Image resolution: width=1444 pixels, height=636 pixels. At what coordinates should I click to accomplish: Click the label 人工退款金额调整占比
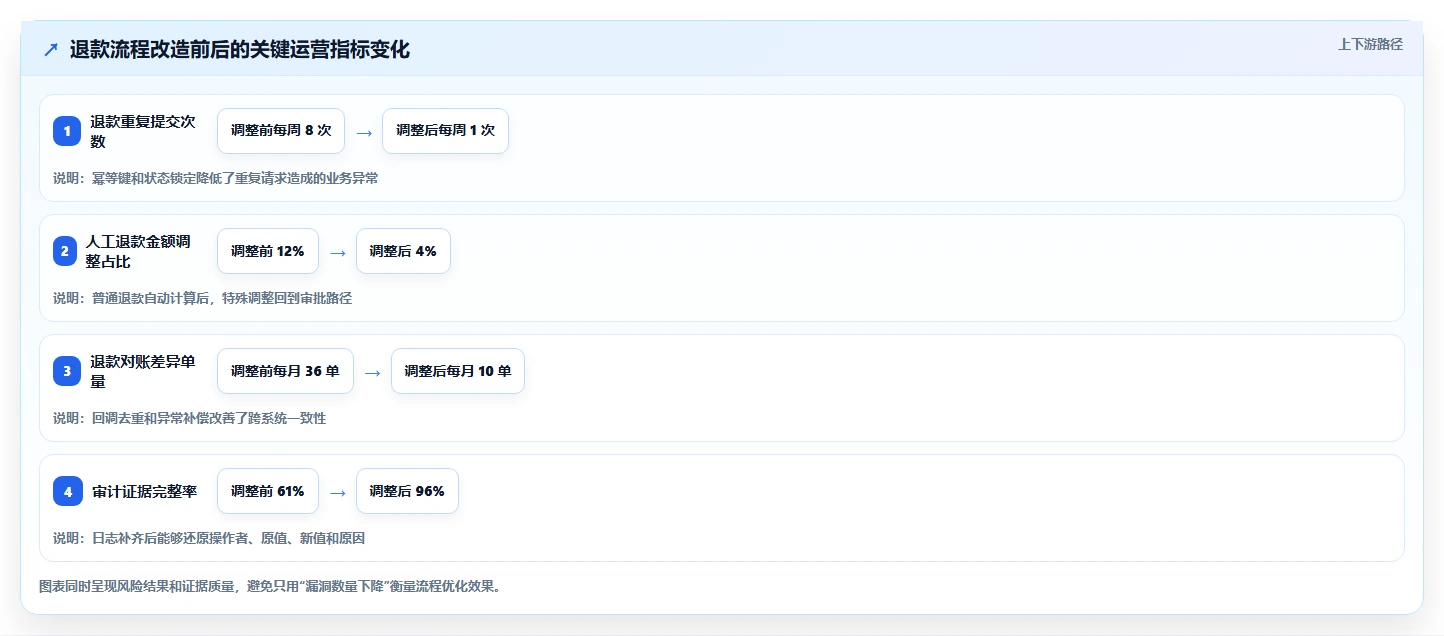(x=138, y=251)
